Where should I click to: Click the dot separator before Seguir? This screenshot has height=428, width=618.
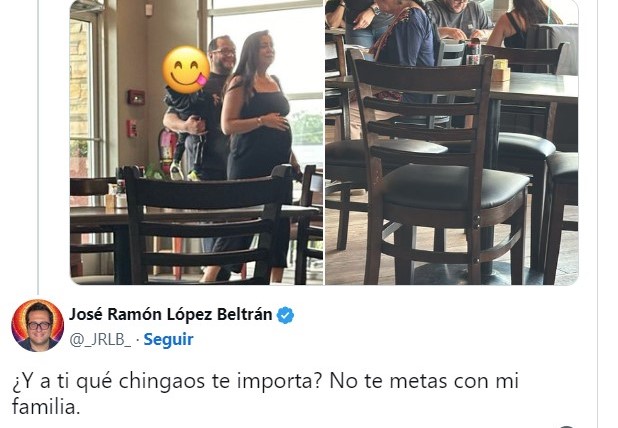pos(138,340)
